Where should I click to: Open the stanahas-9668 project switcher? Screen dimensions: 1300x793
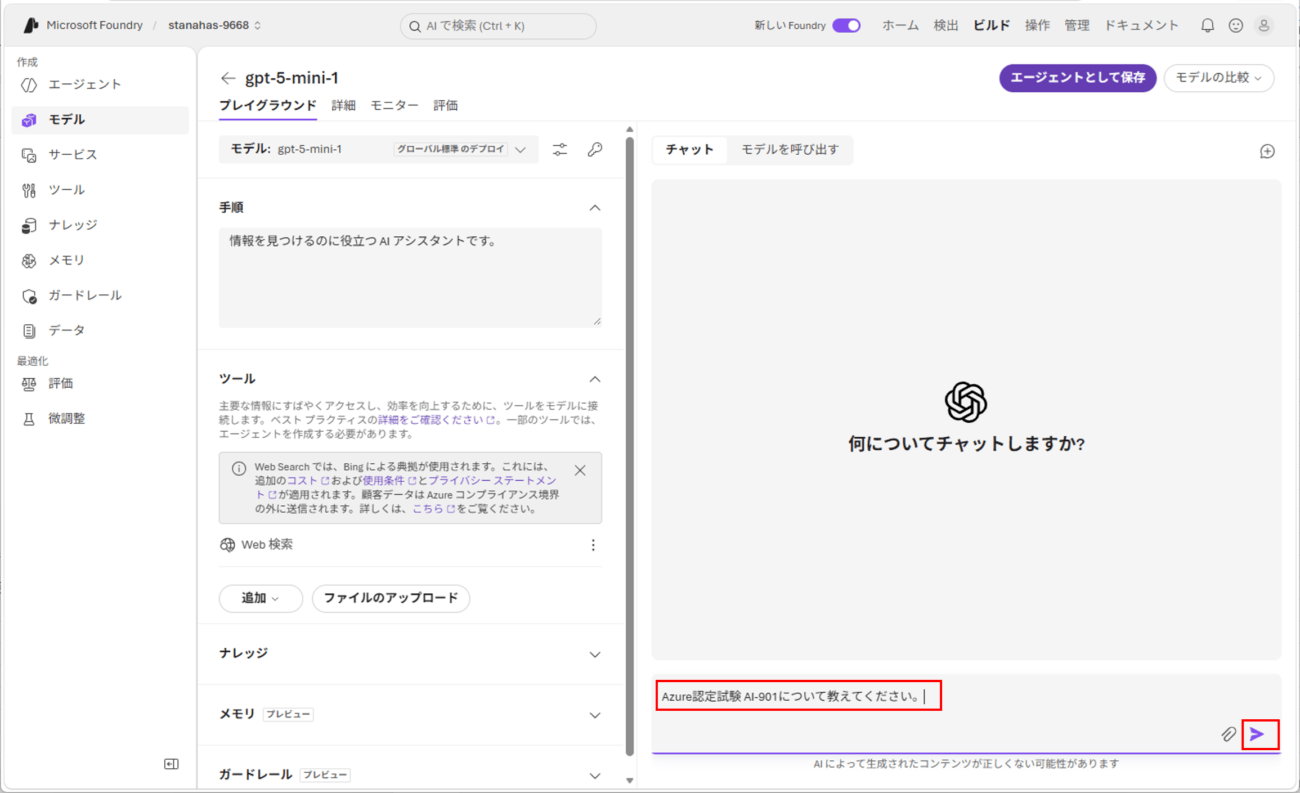tap(215, 26)
